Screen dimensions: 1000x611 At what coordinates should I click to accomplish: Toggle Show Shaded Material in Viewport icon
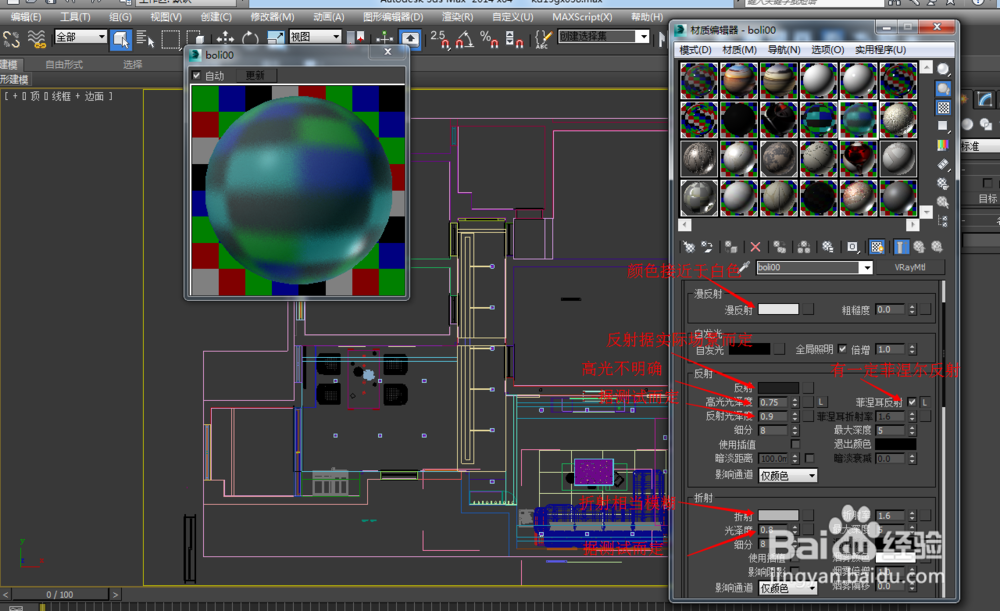(x=877, y=247)
